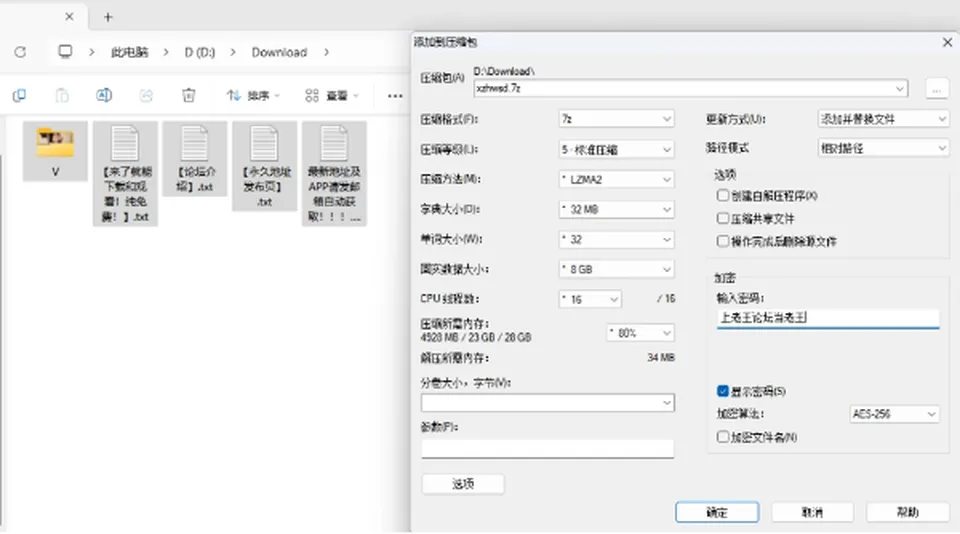Click the paste icon in the Explorer toolbar
The width and height of the screenshot is (960, 534).
pyautogui.click(x=62, y=95)
